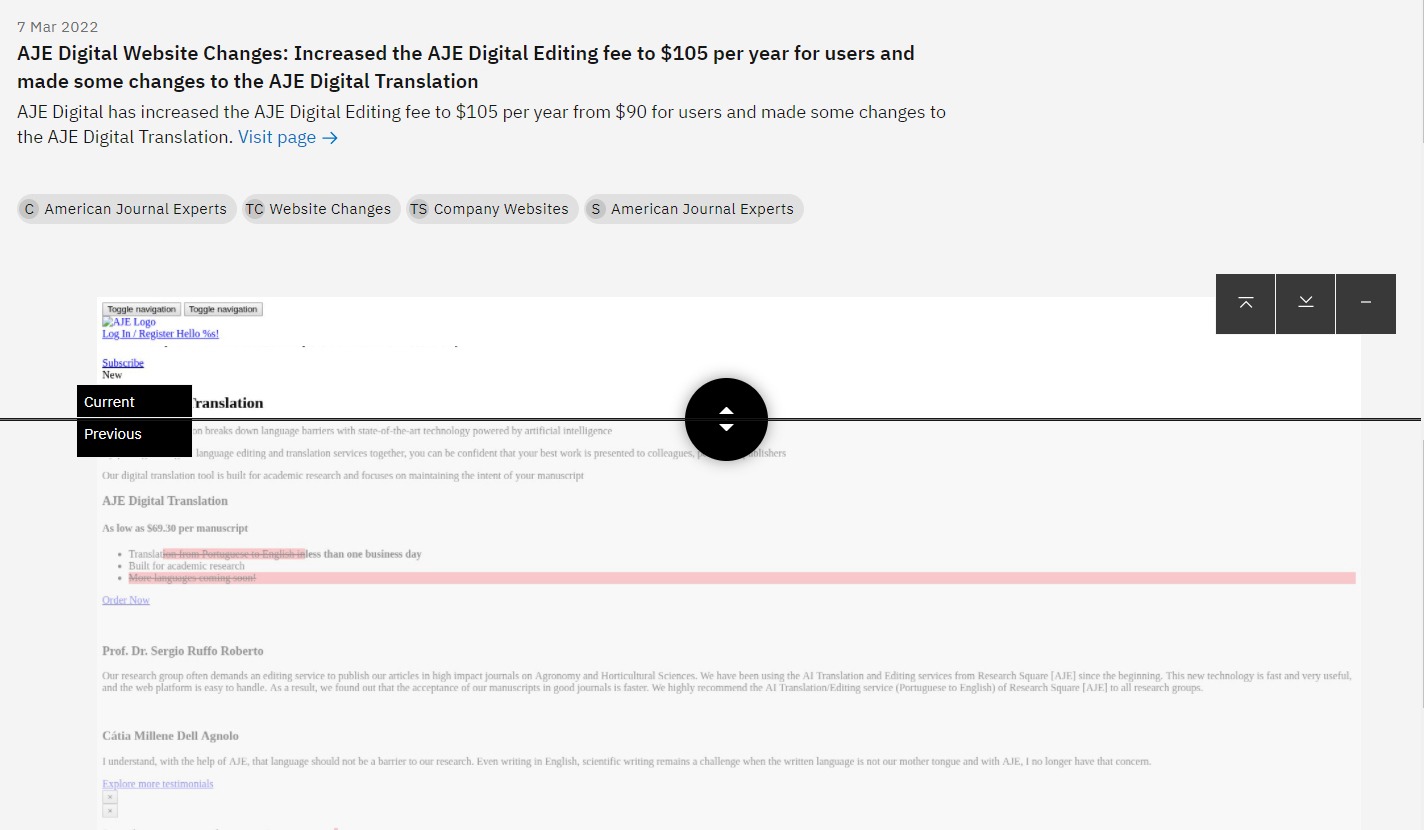Screen dimensions: 1424x830
Task: Click the Previous version label
Action: (134, 436)
